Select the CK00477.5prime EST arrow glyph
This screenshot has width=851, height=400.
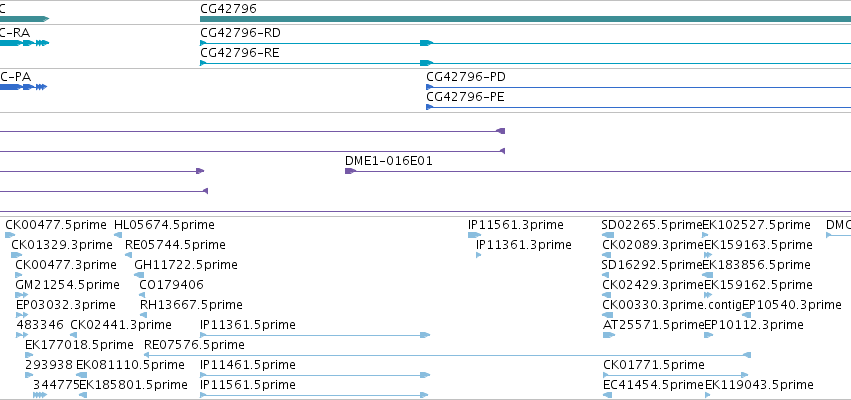click(10, 235)
